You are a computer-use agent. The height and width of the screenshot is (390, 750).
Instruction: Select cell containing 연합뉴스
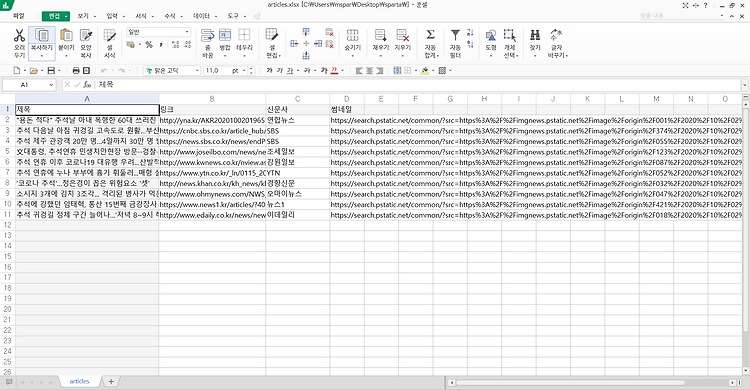298,120
